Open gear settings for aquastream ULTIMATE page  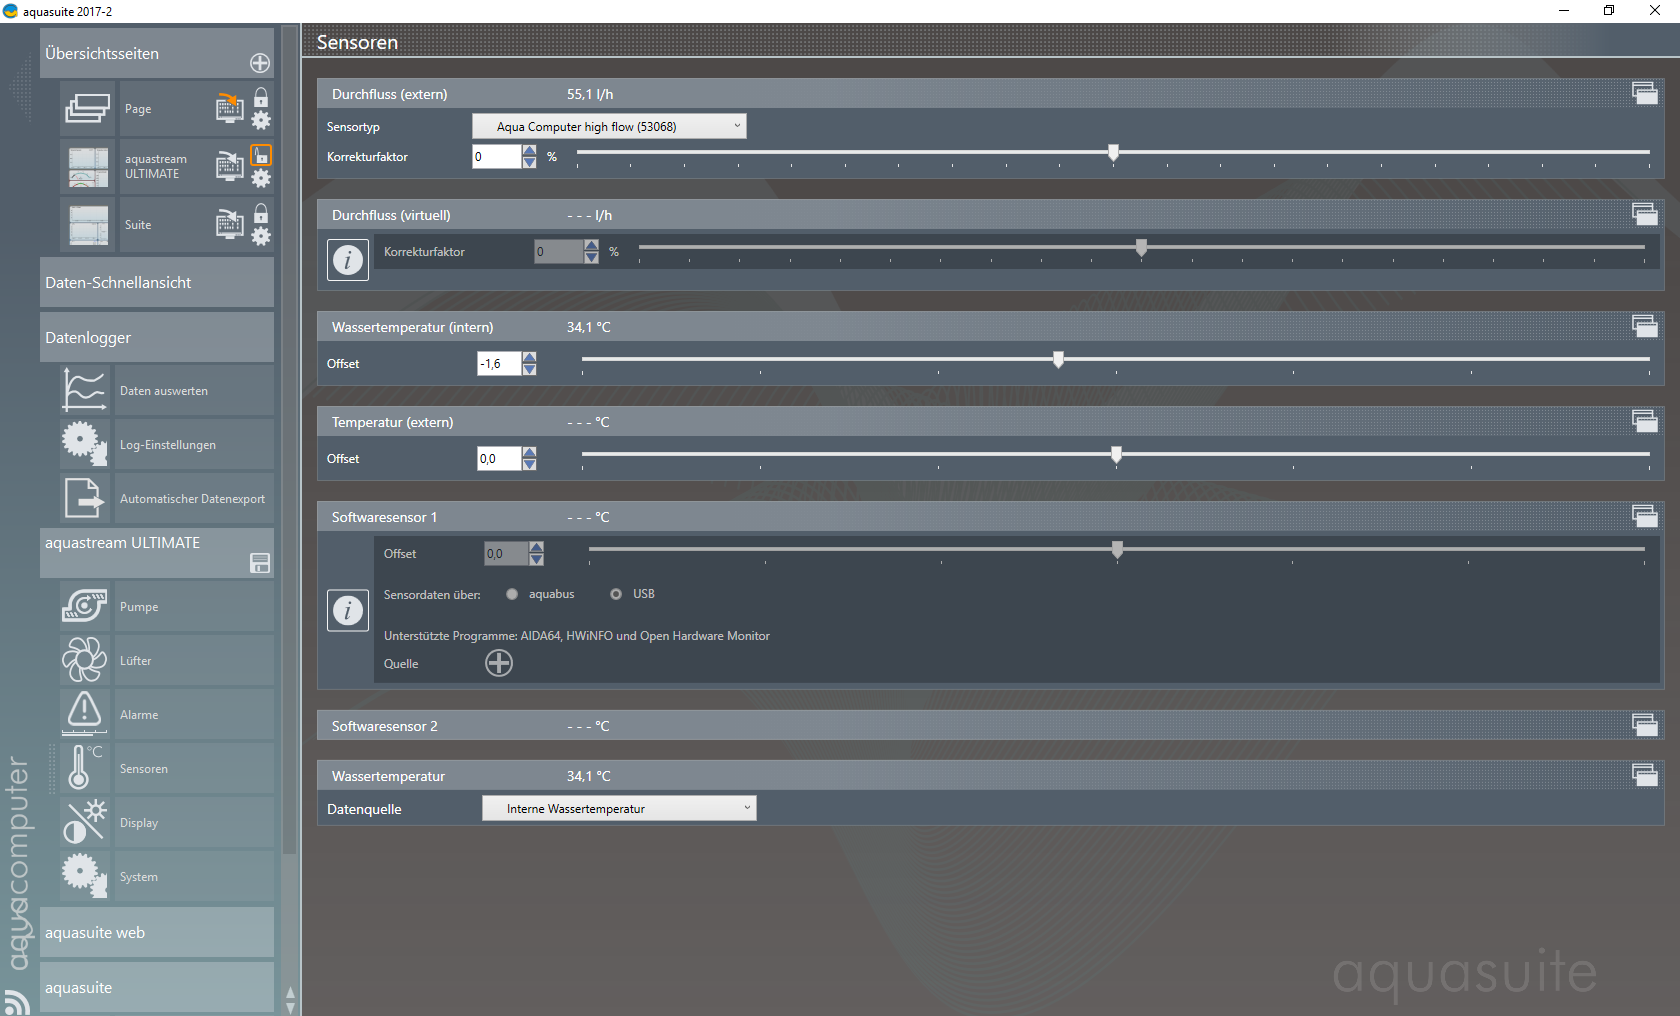tap(261, 179)
